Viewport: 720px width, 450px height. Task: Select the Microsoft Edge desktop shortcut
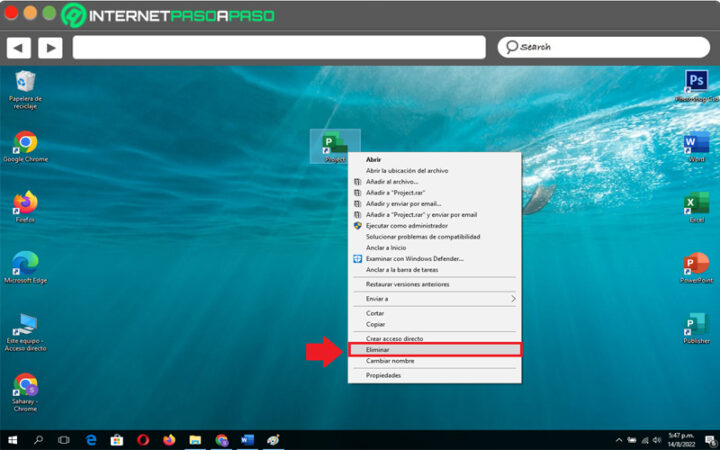(25, 268)
